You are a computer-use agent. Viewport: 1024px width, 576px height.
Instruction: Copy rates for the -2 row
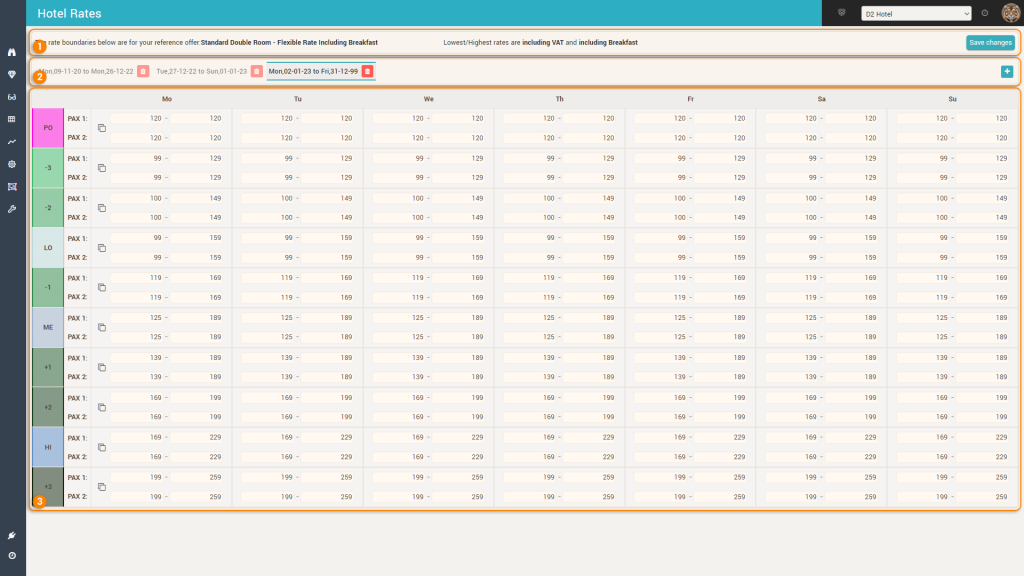tap(102, 208)
